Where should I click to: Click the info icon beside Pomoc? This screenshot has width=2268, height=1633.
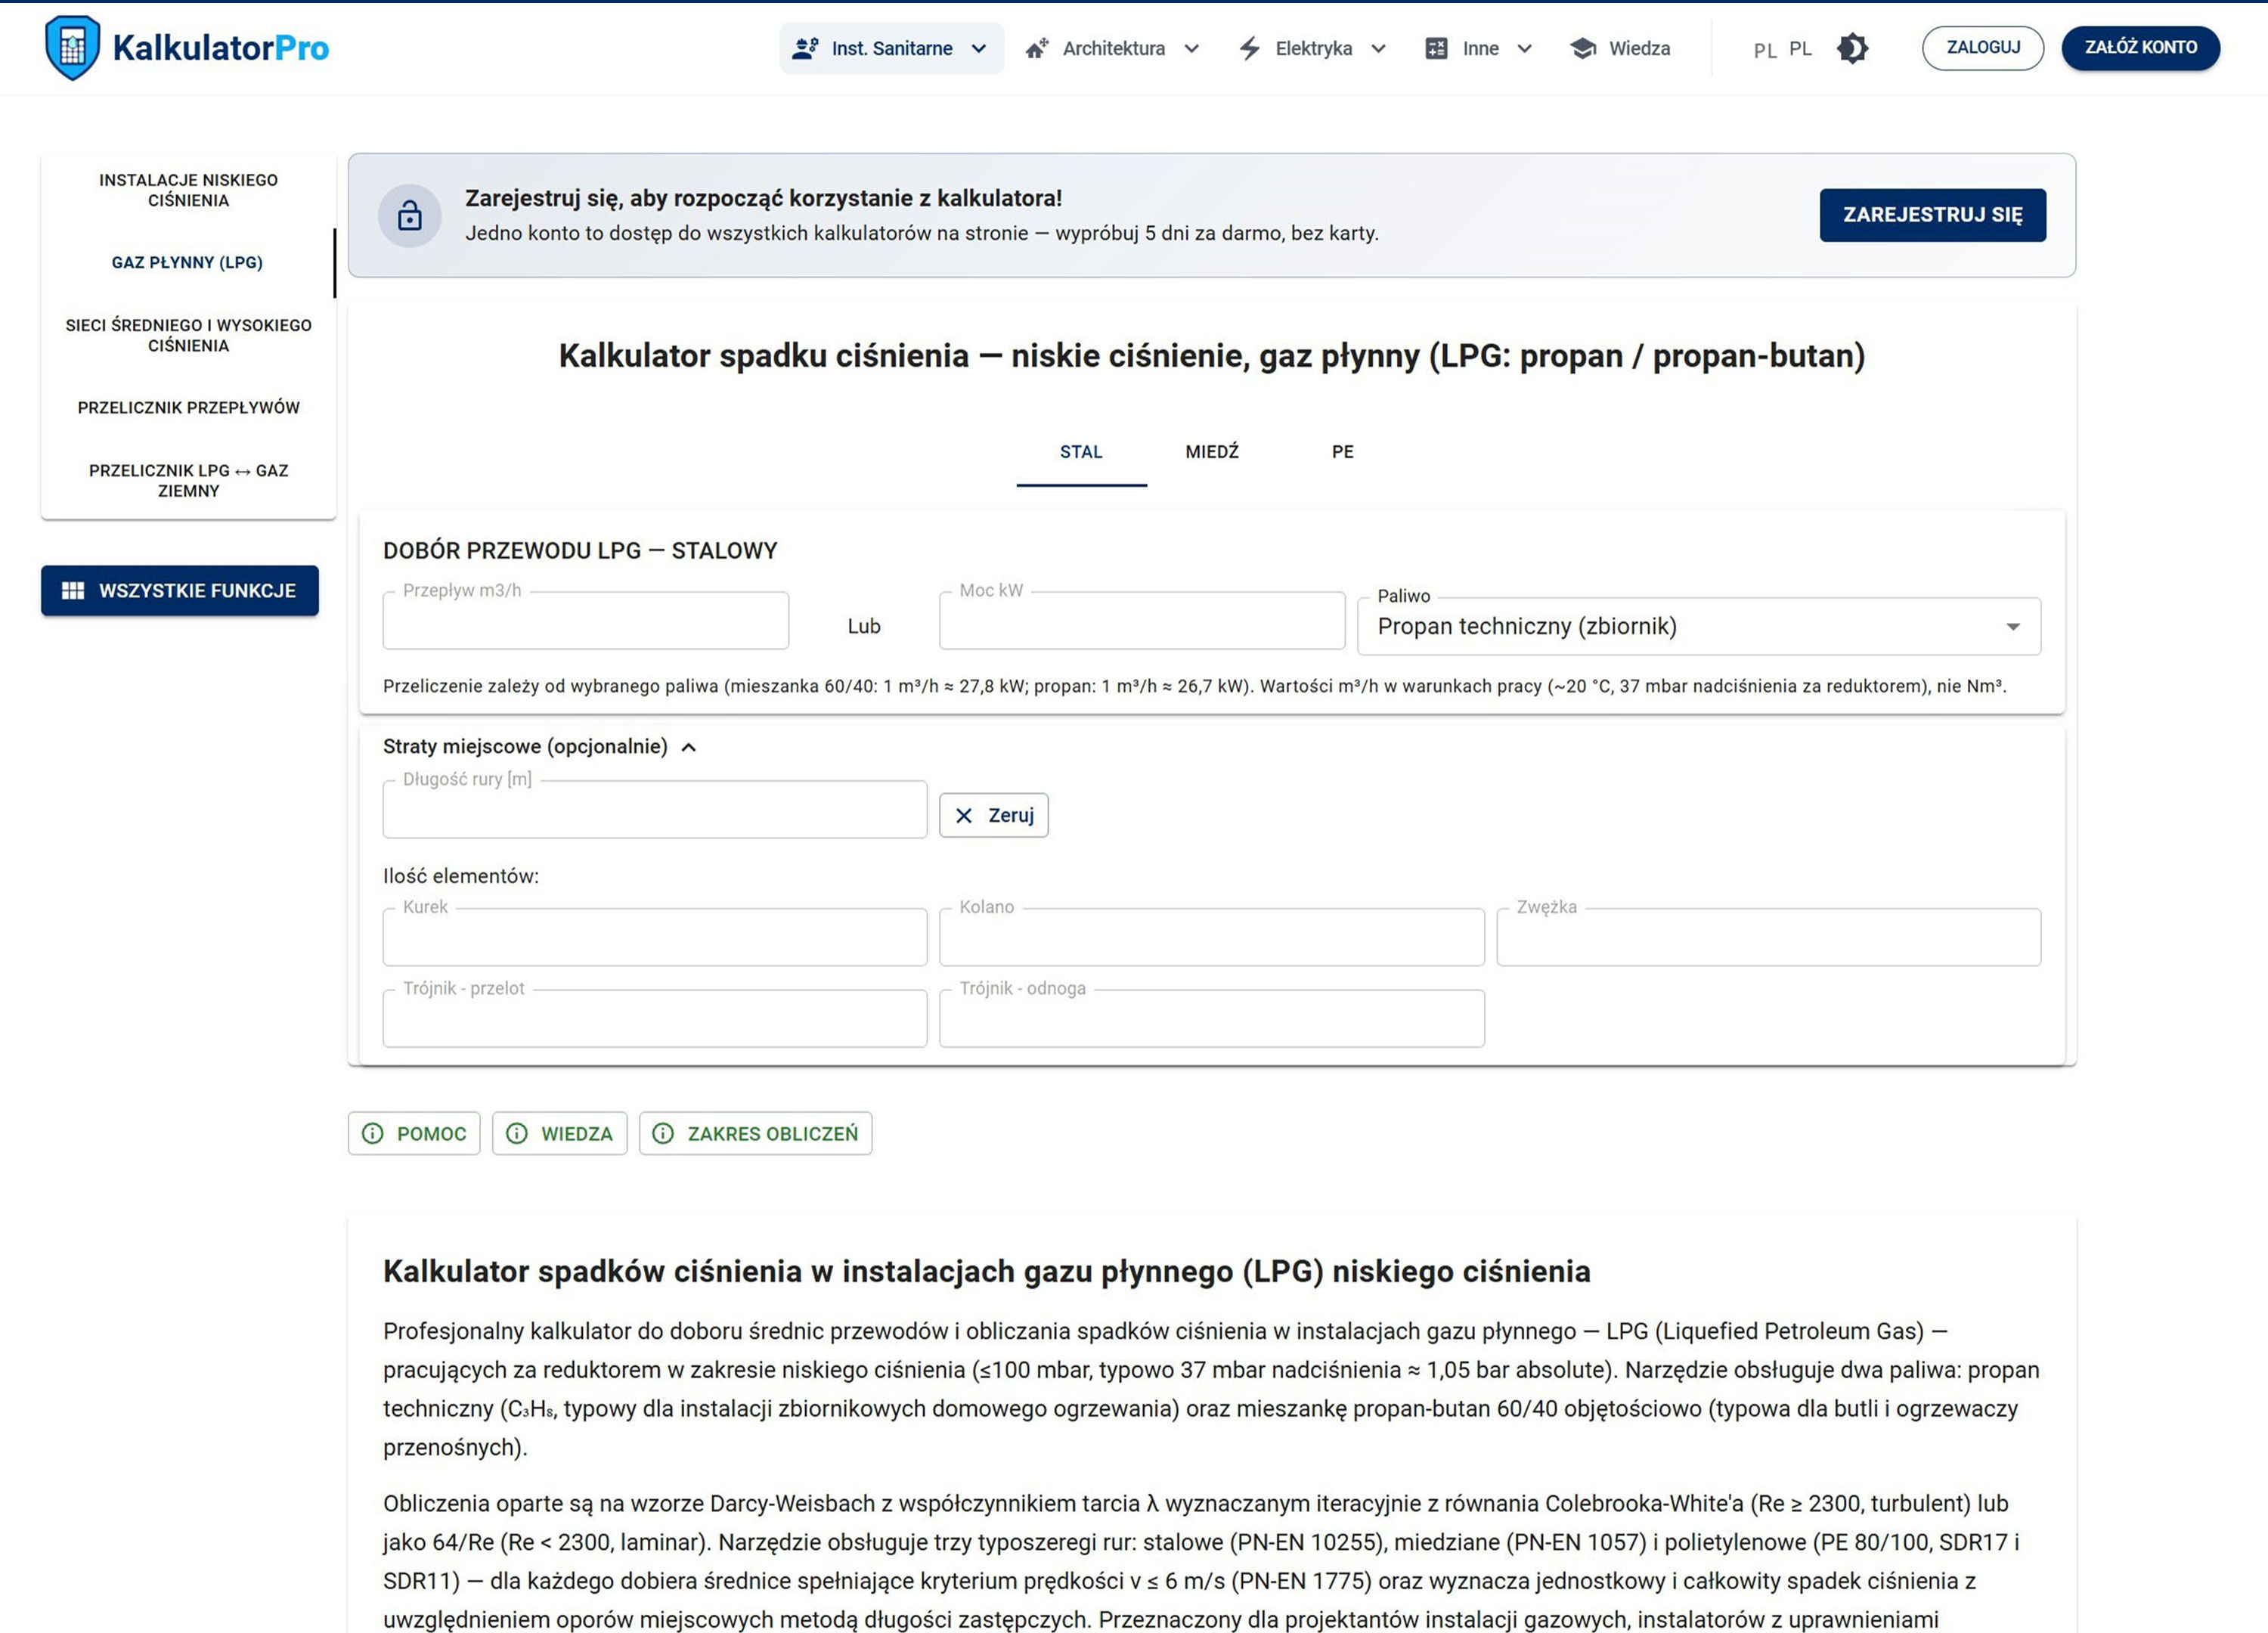pos(373,1133)
